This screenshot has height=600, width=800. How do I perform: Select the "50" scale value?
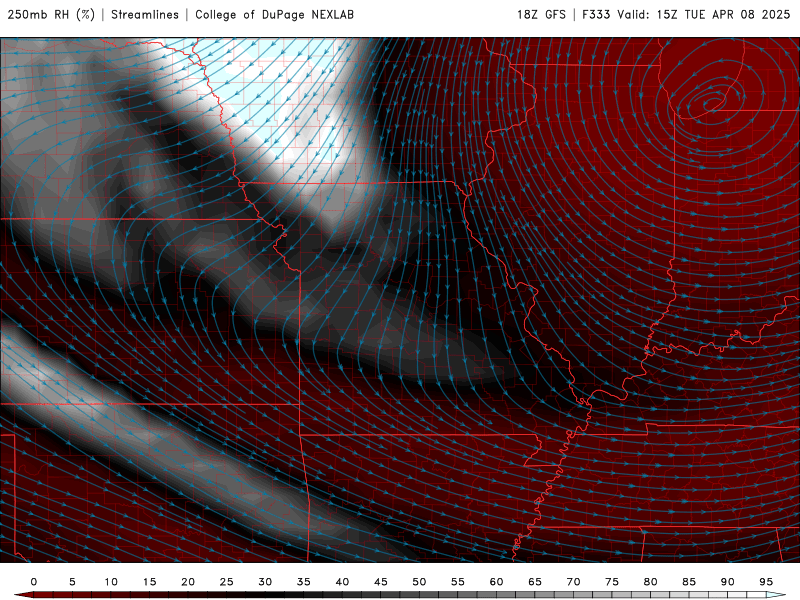[x=419, y=582]
